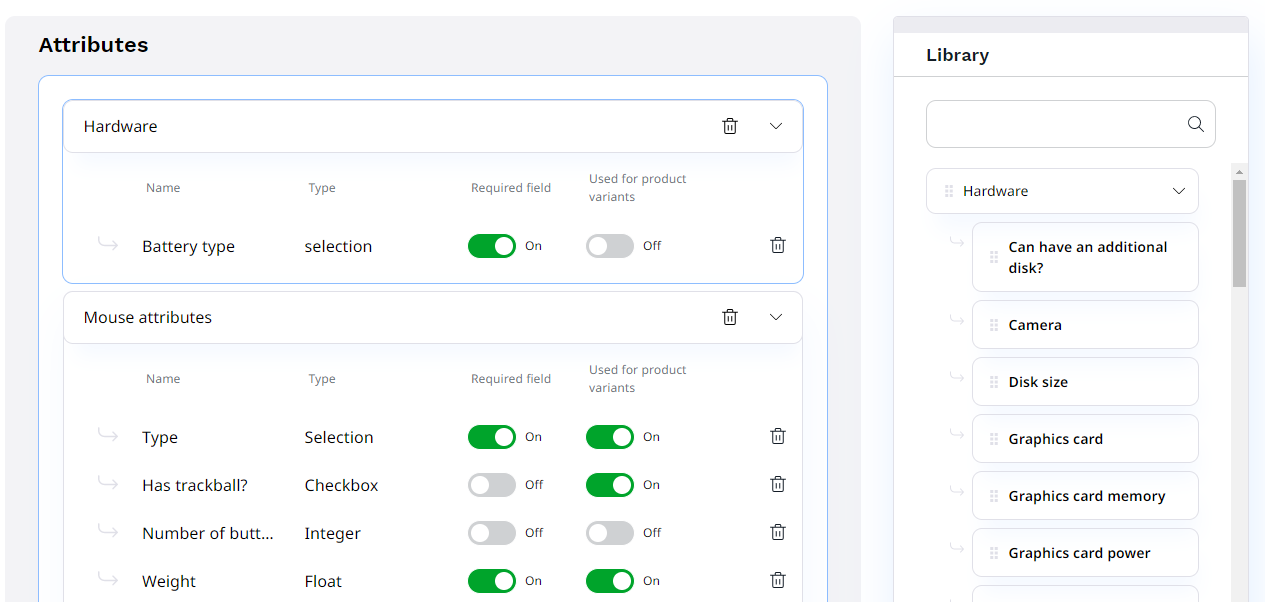Disable product variants for Weight
This screenshot has height=602, width=1265.
pyautogui.click(x=610, y=581)
